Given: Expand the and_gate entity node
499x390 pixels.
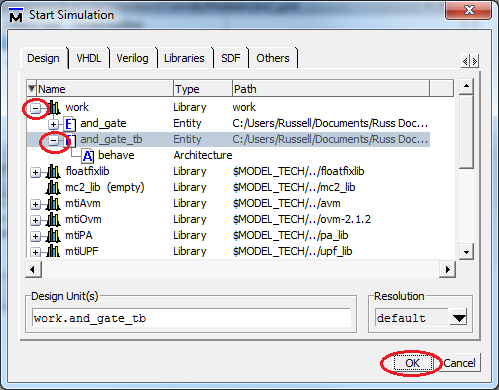Looking at the screenshot, I should tap(53, 124).
